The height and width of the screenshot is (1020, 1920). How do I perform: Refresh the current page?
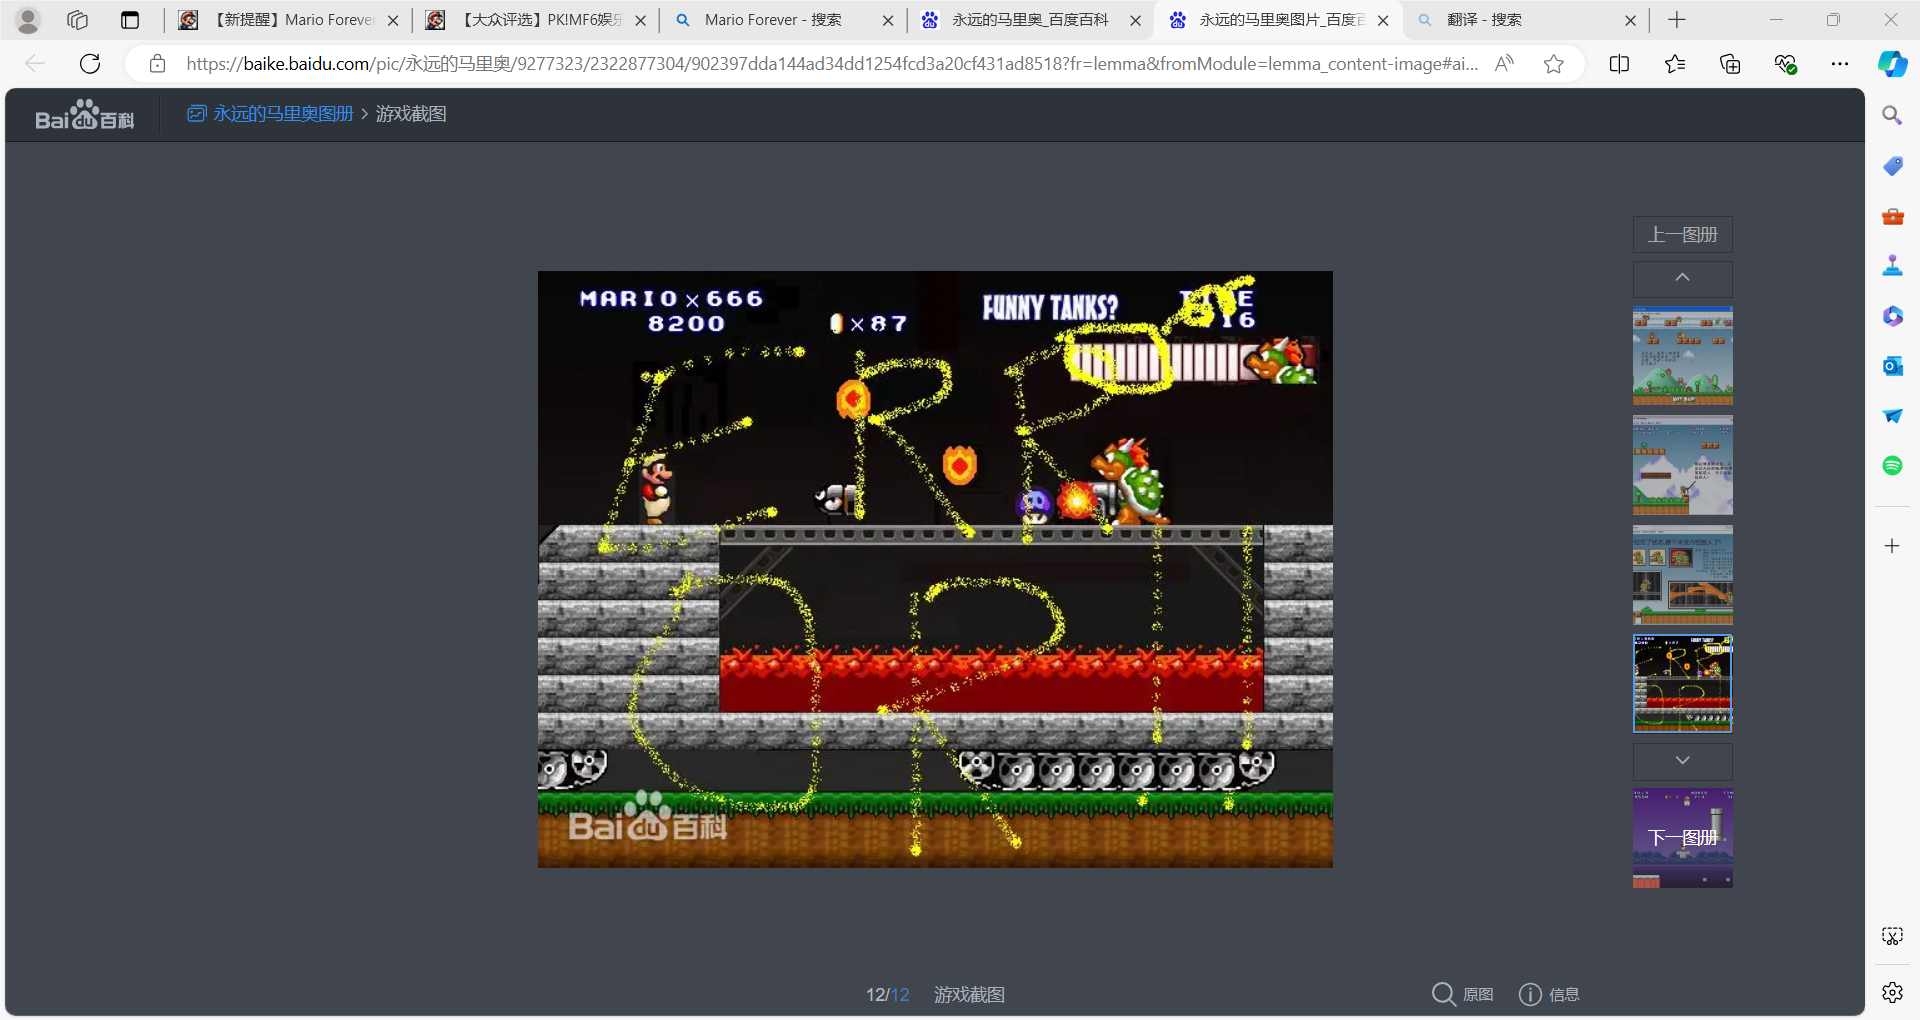[90, 64]
